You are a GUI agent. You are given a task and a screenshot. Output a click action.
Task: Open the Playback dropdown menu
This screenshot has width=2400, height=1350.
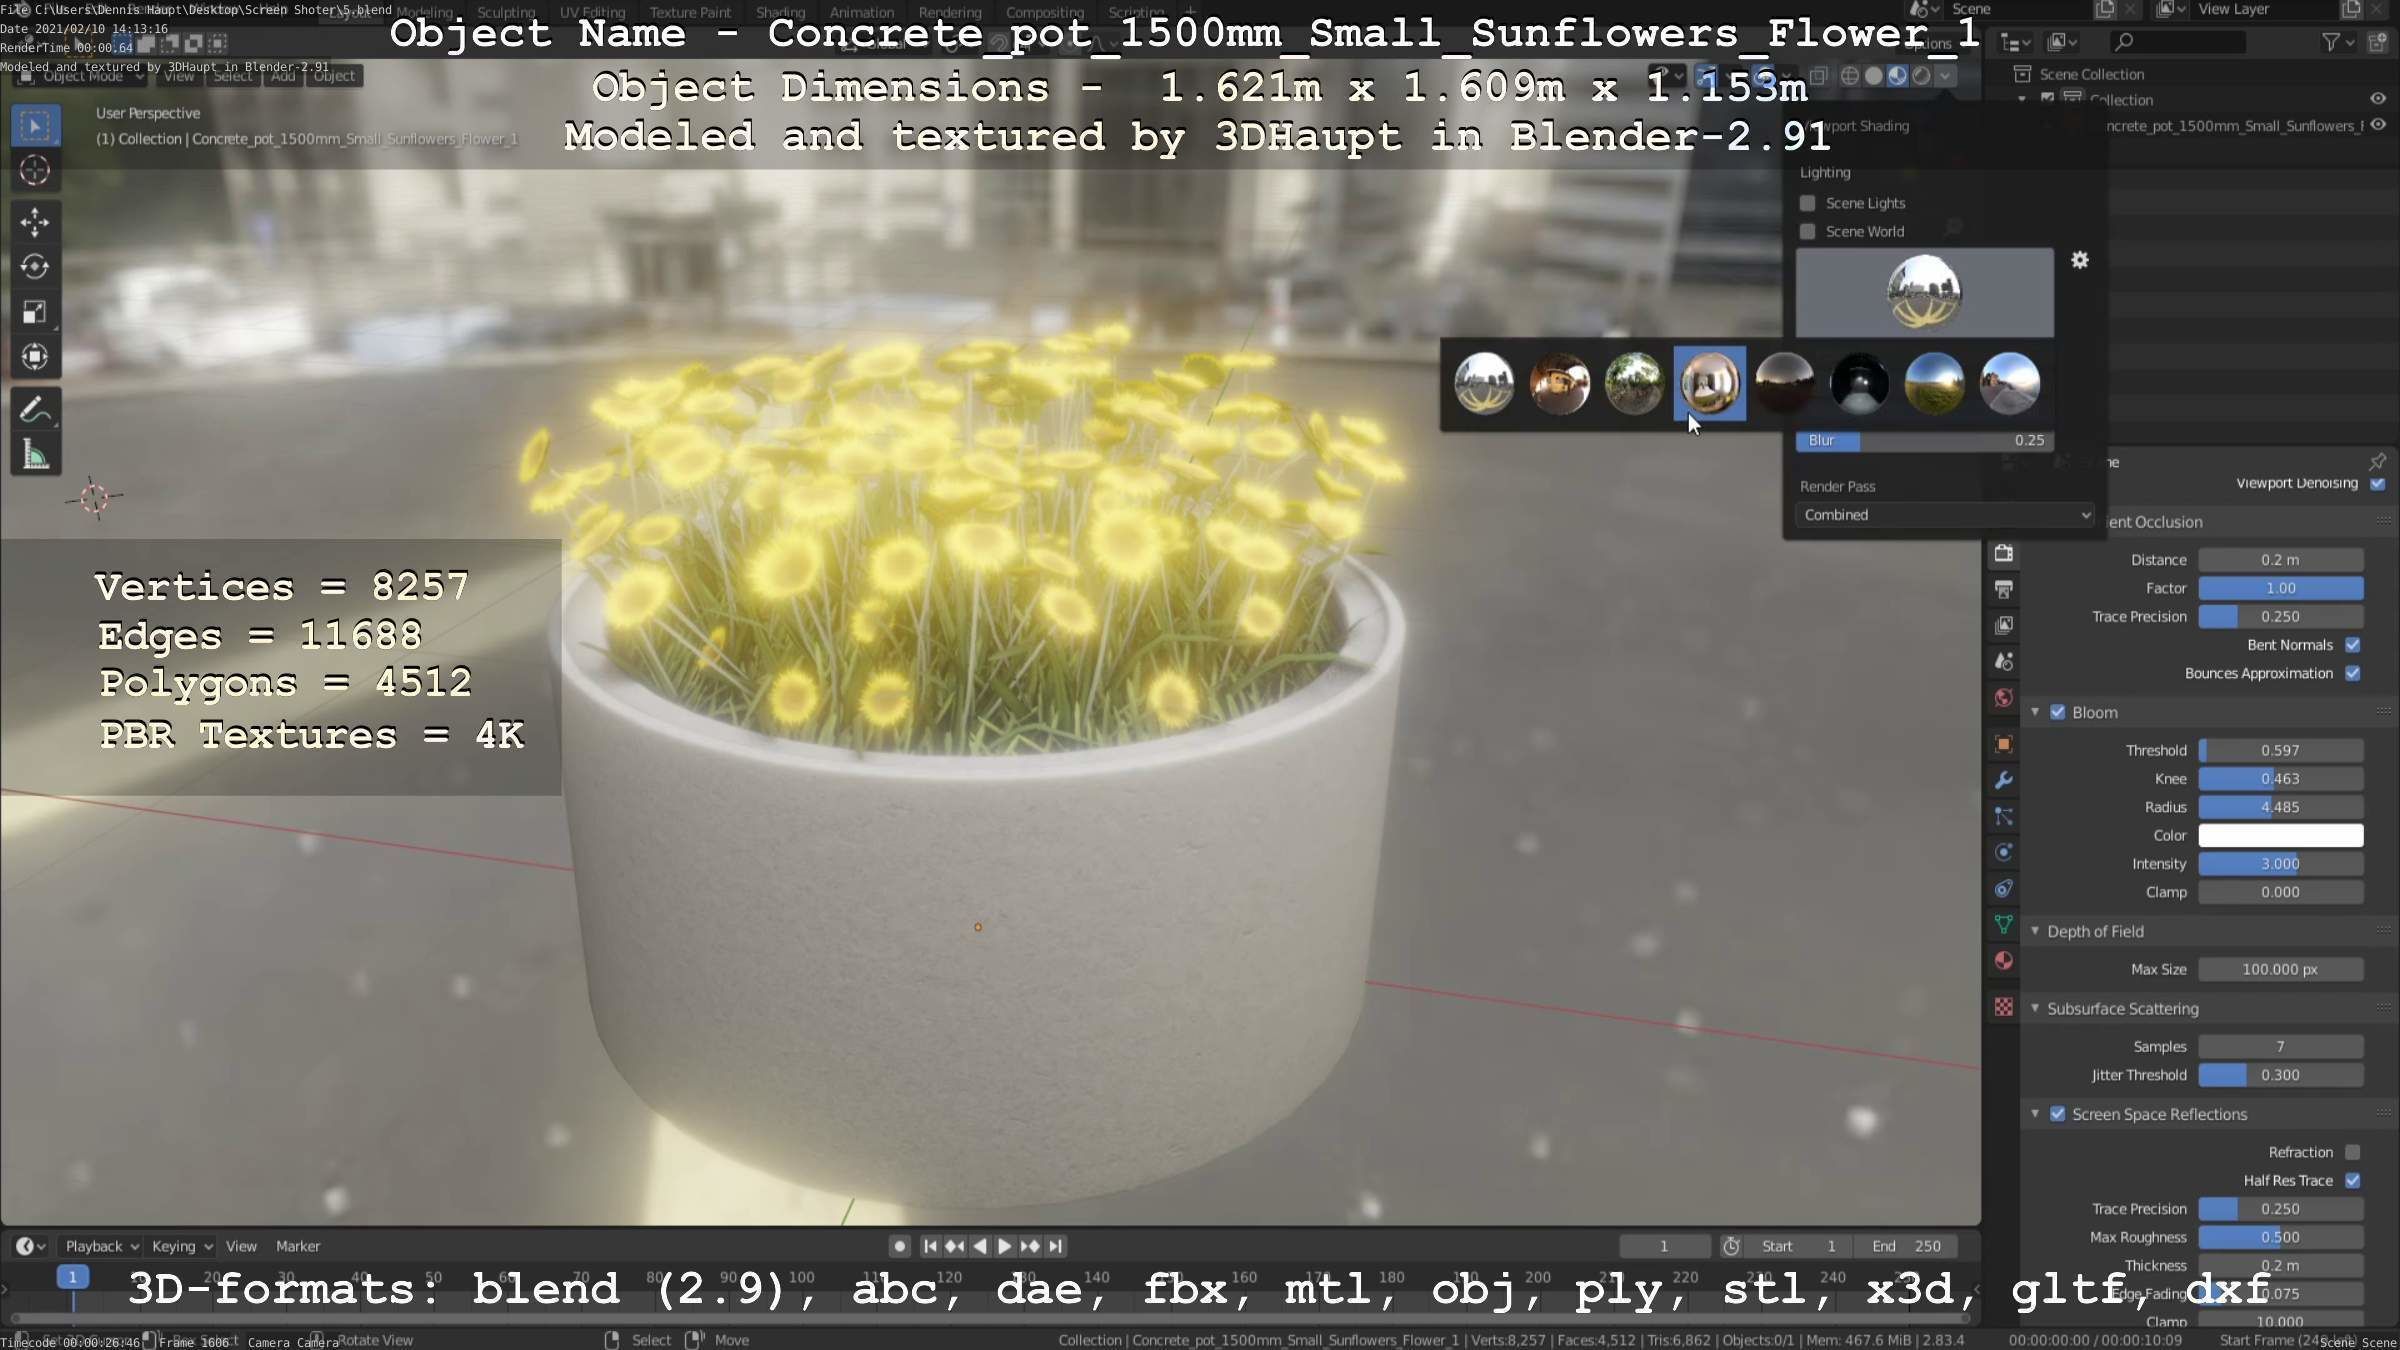[x=101, y=1246]
